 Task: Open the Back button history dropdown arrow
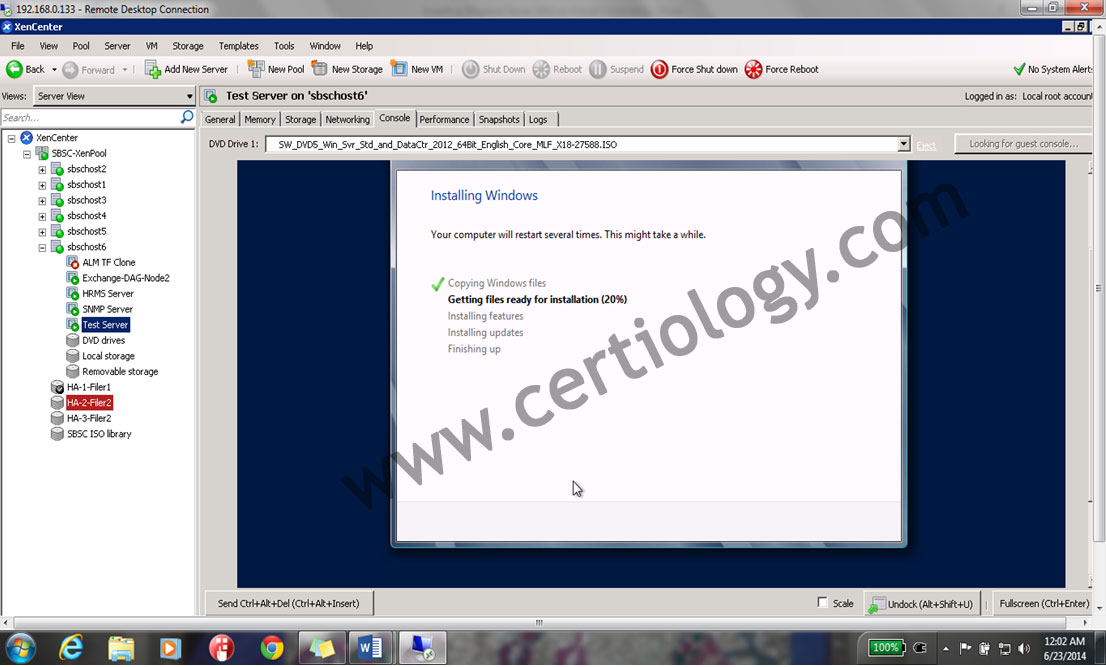(54, 70)
